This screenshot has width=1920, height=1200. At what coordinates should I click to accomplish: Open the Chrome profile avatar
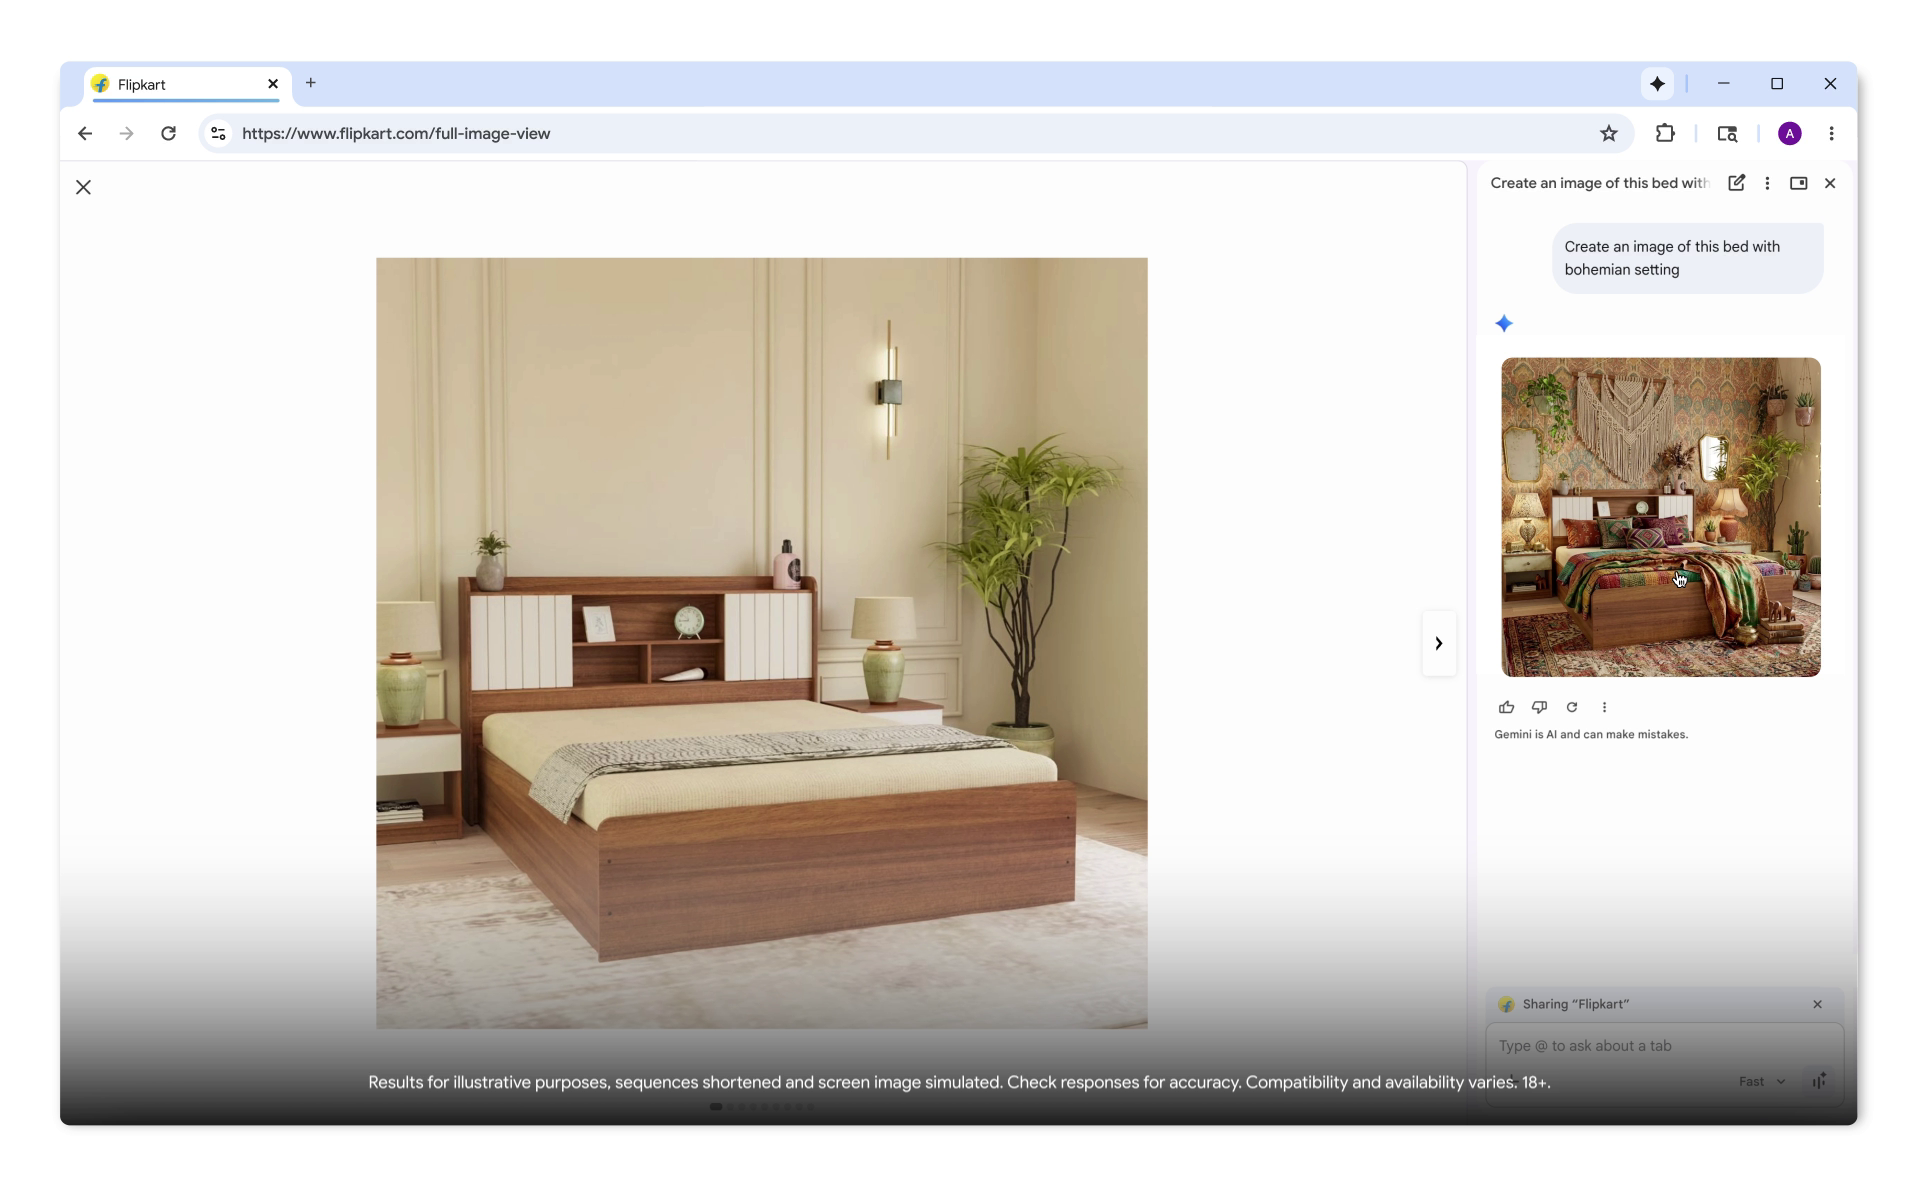click(1789, 133)
